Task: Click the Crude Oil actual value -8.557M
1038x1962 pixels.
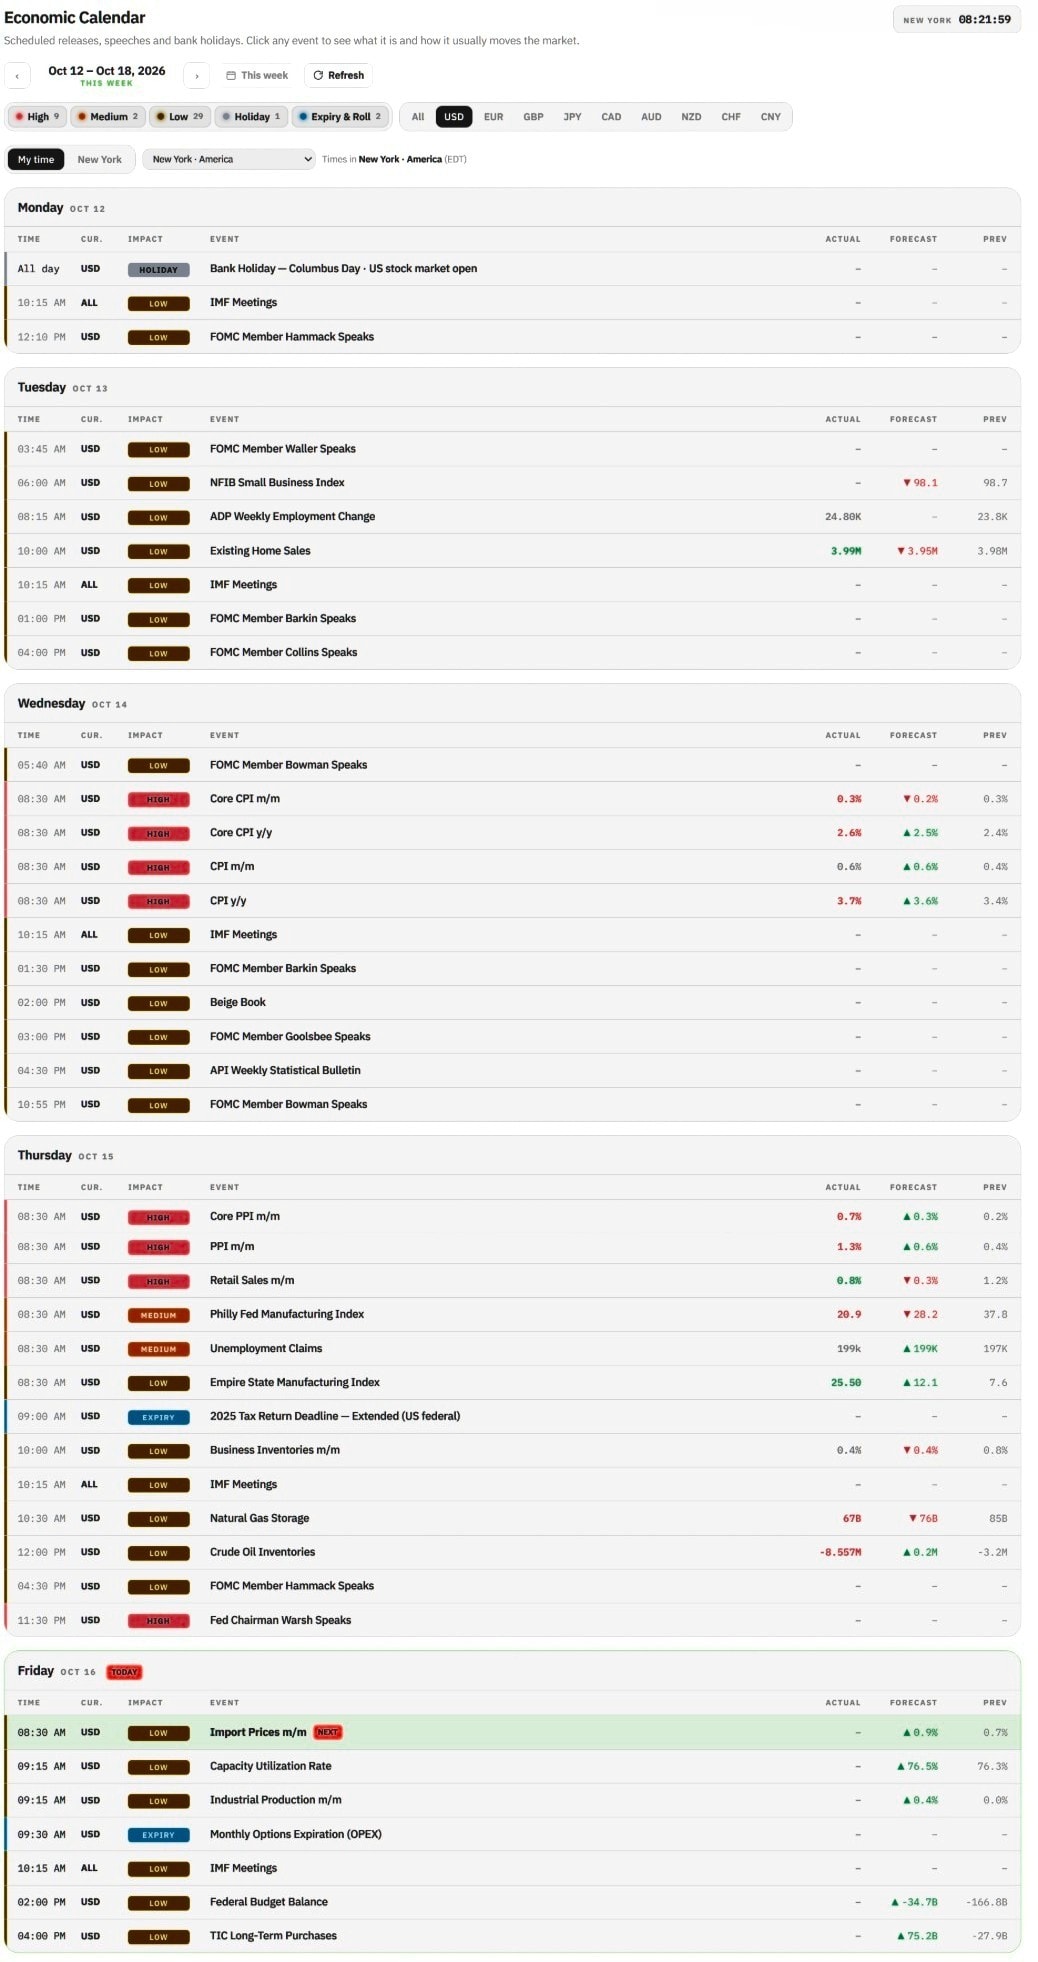Action: [x=841, y=1553]
